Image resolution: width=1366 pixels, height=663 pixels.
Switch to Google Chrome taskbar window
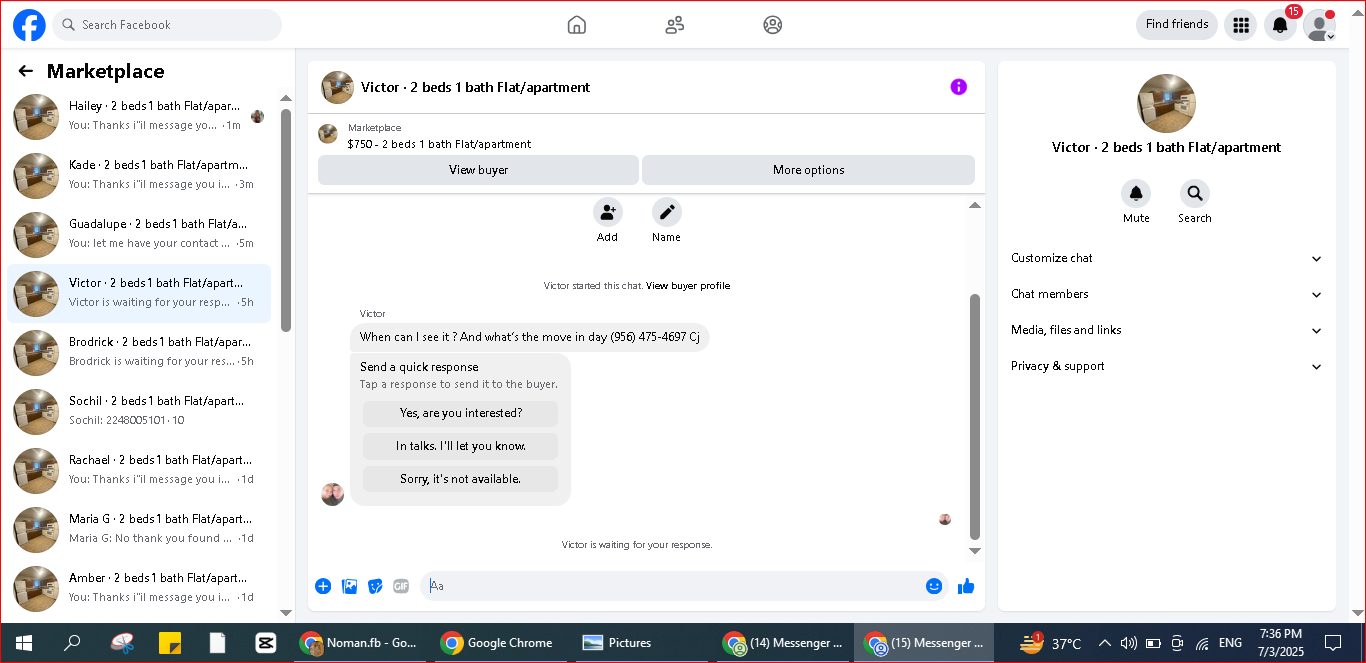(x=499, y=643)
